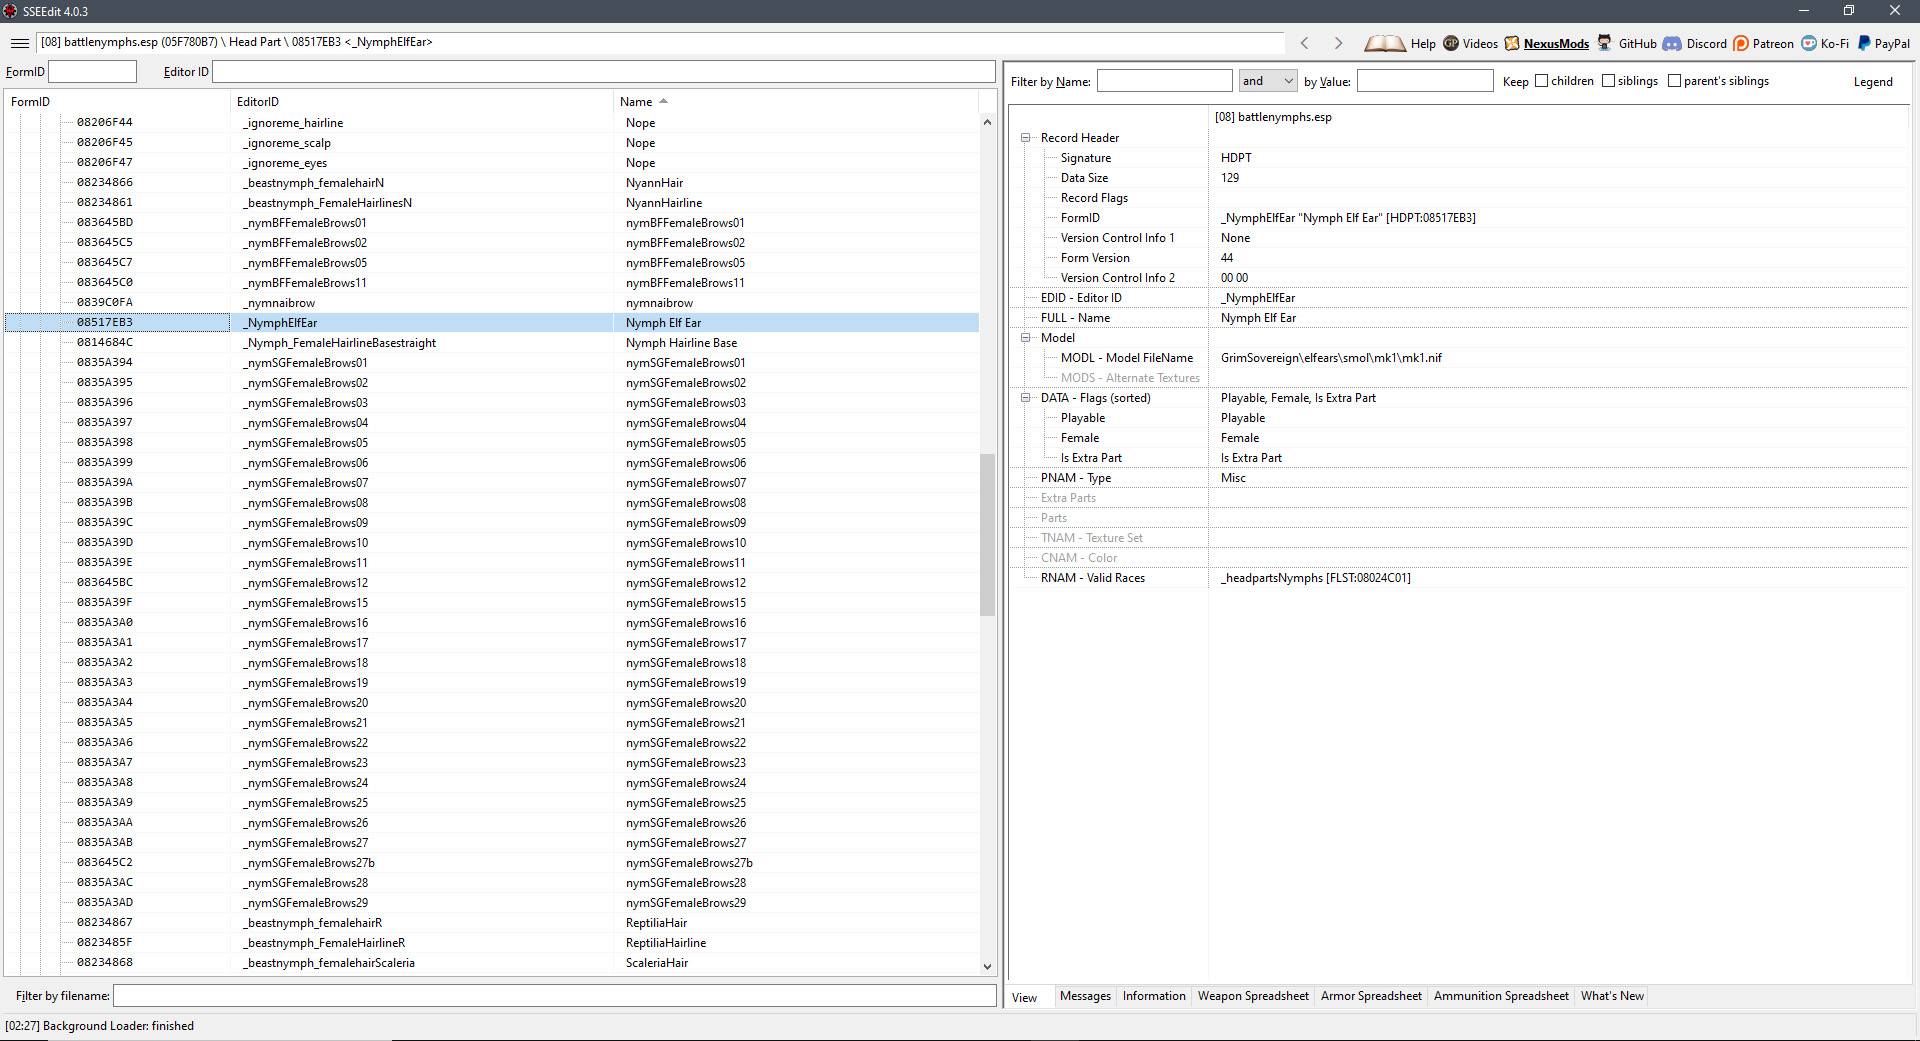Open the Videos link icon

point(1451,43)
